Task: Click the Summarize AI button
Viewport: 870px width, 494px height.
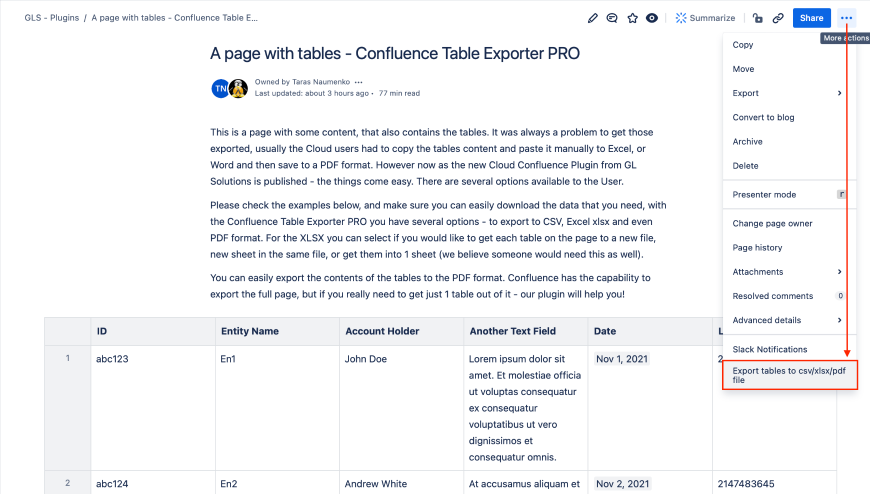Action: pyautogui.click(x=706, y=18)
